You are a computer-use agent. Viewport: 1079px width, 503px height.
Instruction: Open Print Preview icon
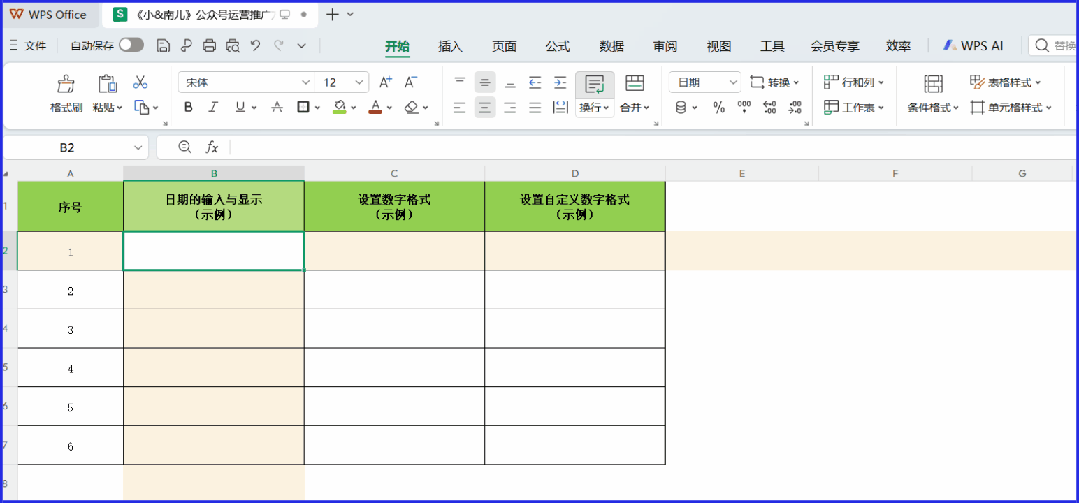tap(233, 45)
